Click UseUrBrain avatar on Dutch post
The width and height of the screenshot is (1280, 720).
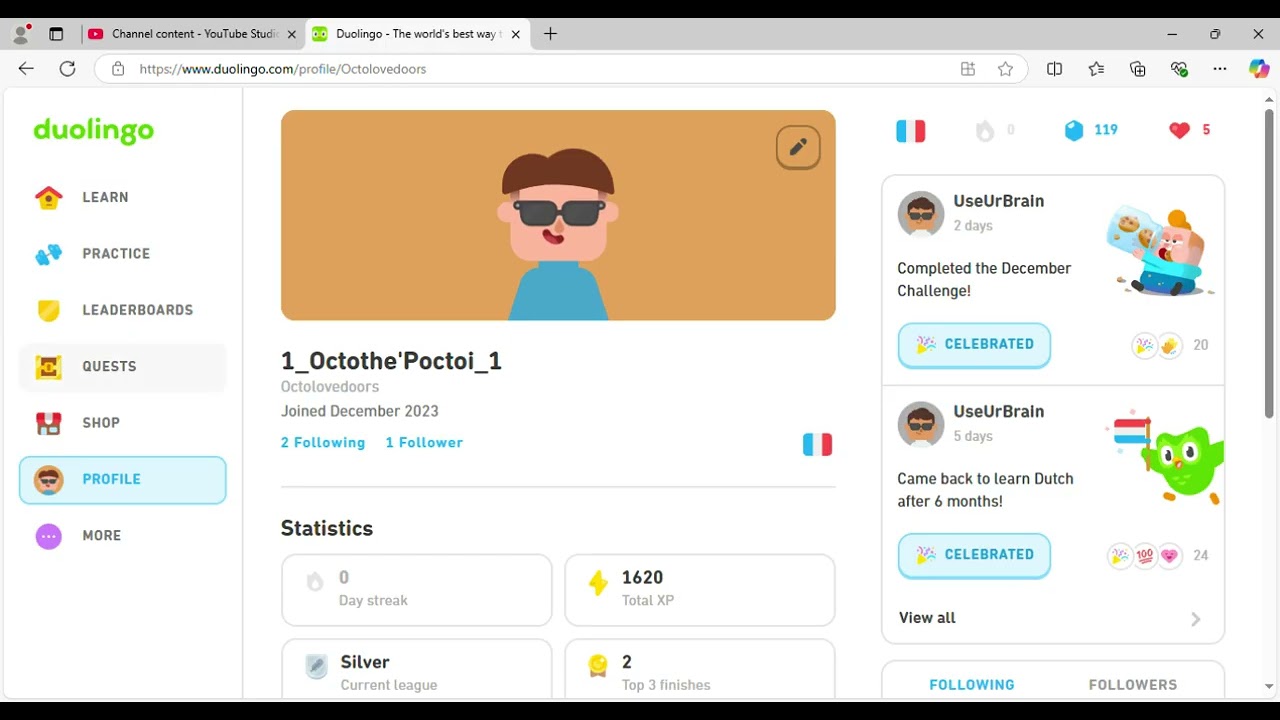[921, 425]
